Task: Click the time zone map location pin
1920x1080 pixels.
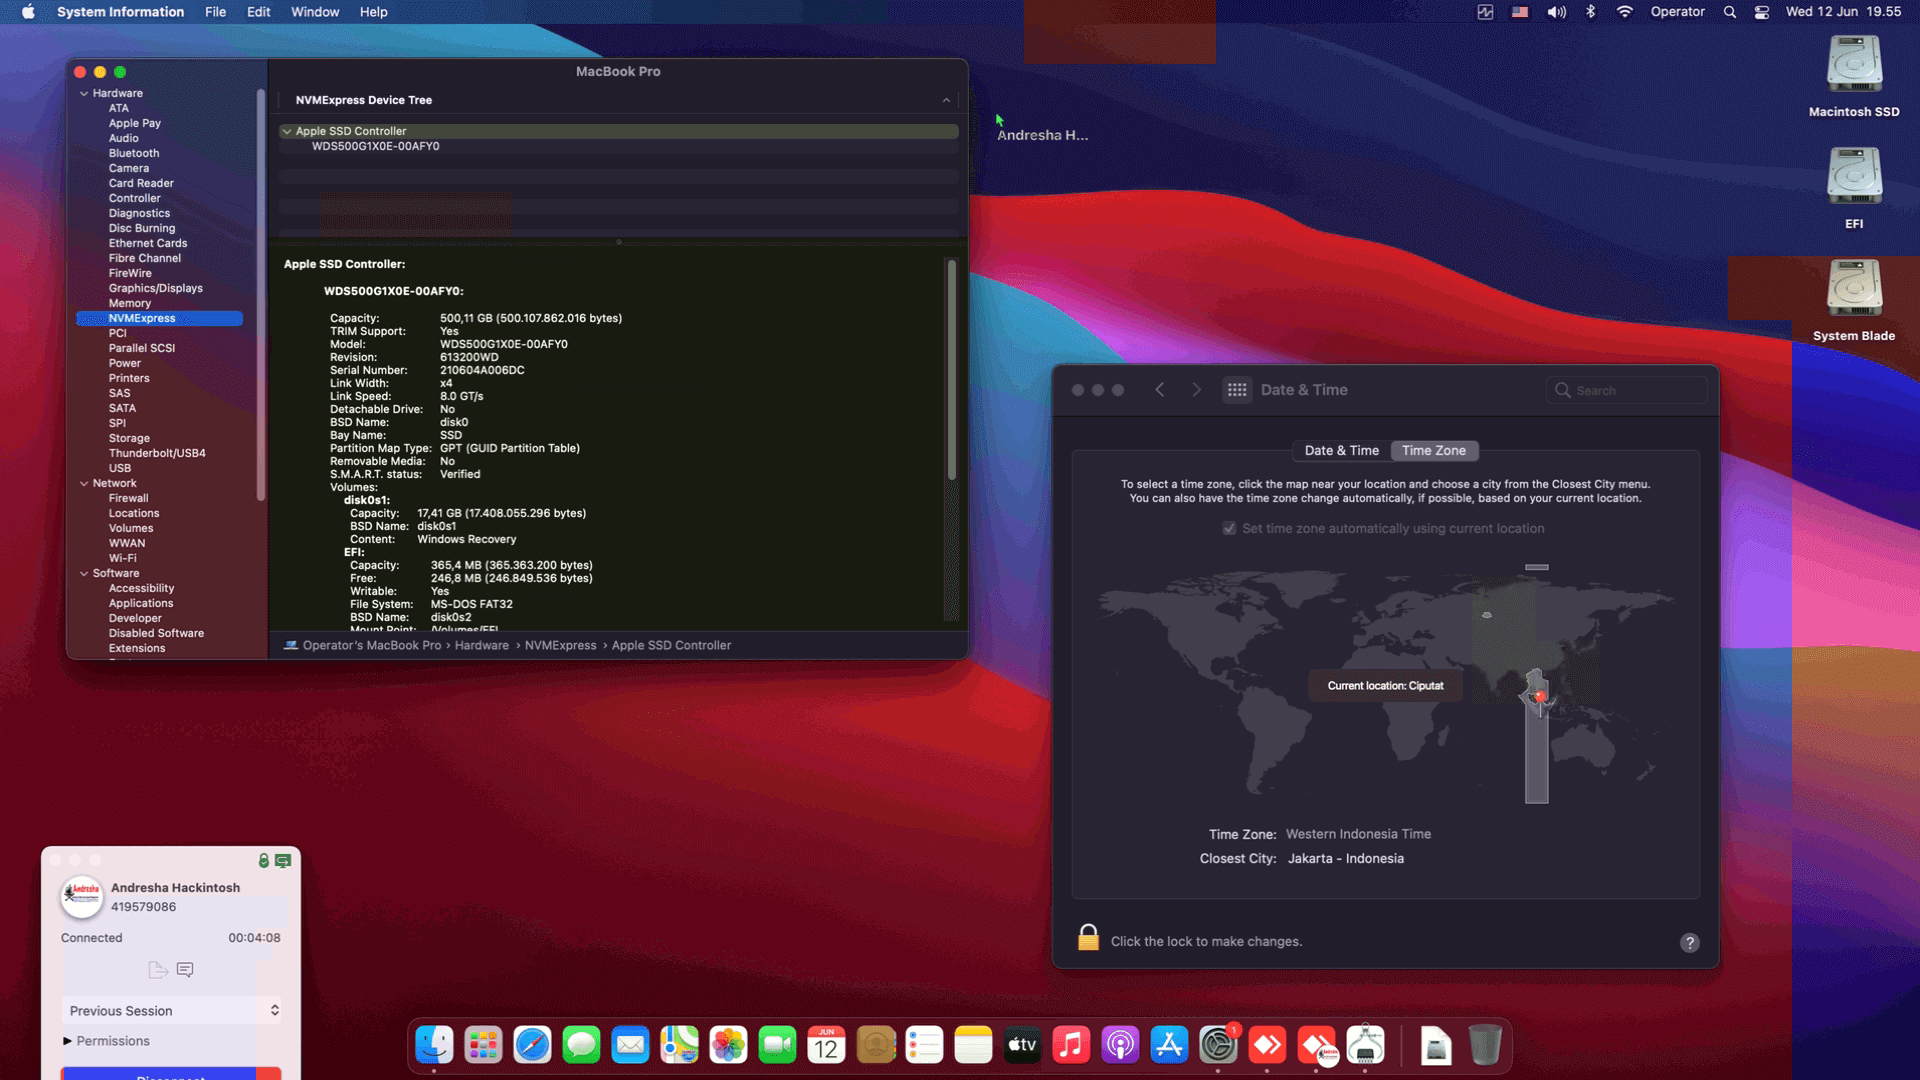Action: [x=1540, y=696]
